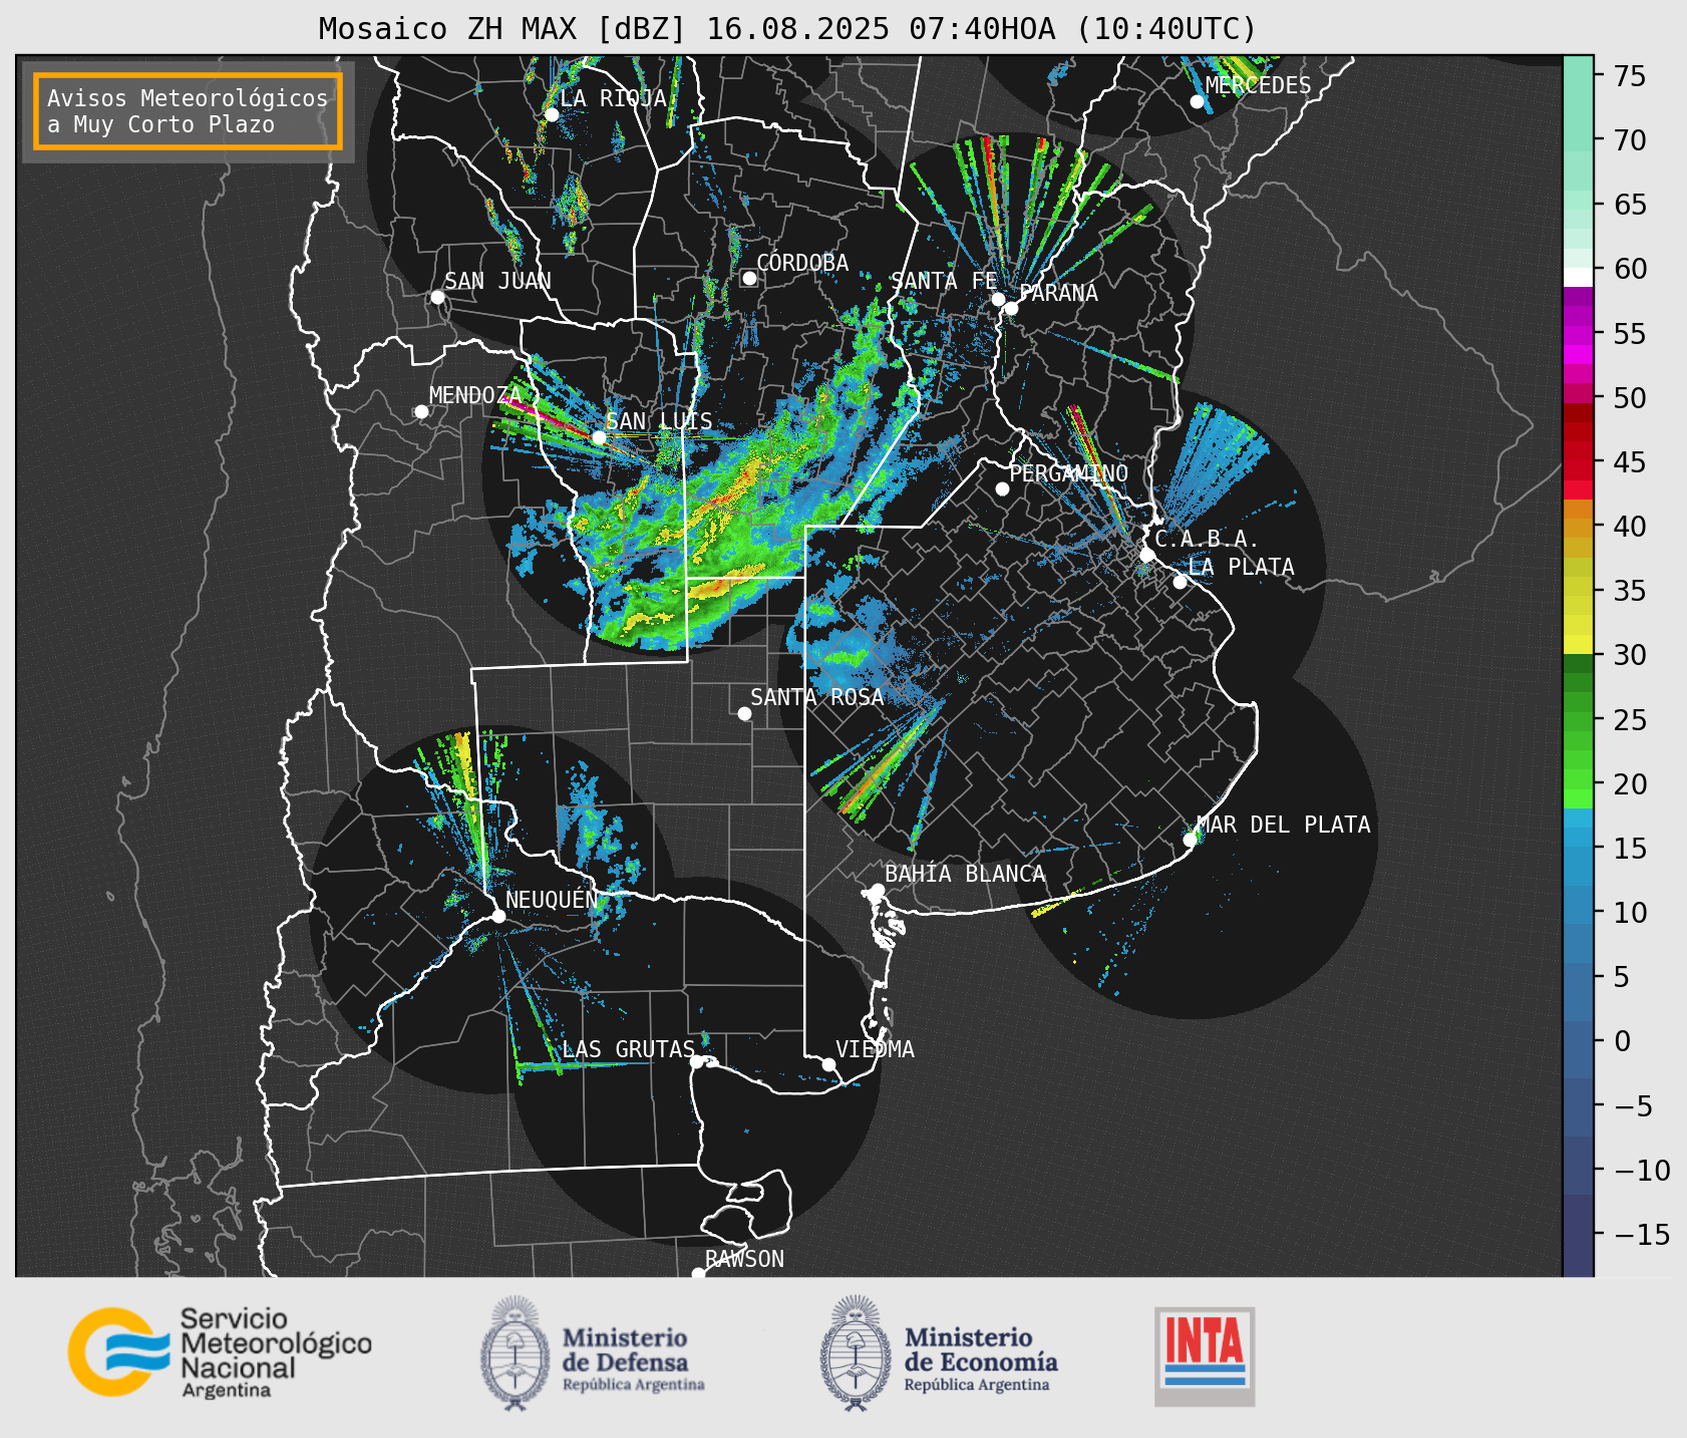
Task: Click the Mercedes city dot
Action: [1197, 102]
